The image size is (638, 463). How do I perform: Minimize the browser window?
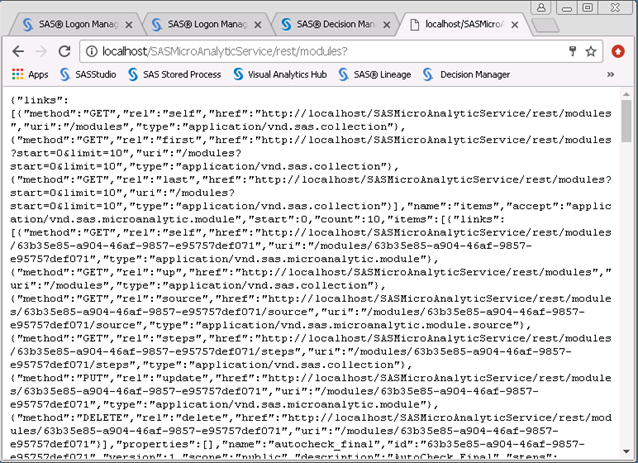coord(567,8)
